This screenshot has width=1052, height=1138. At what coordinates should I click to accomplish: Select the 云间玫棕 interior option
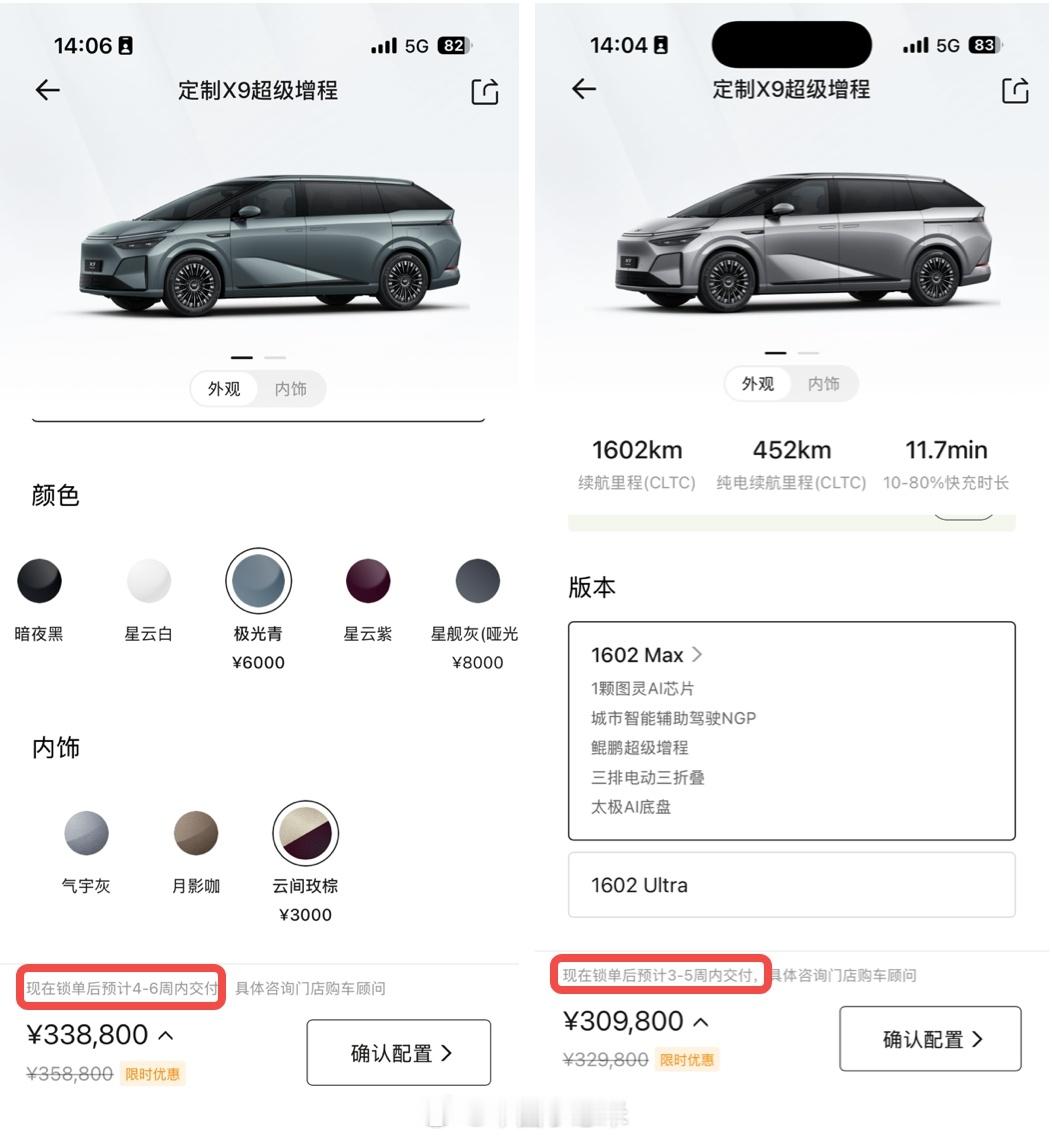[305, 832]
